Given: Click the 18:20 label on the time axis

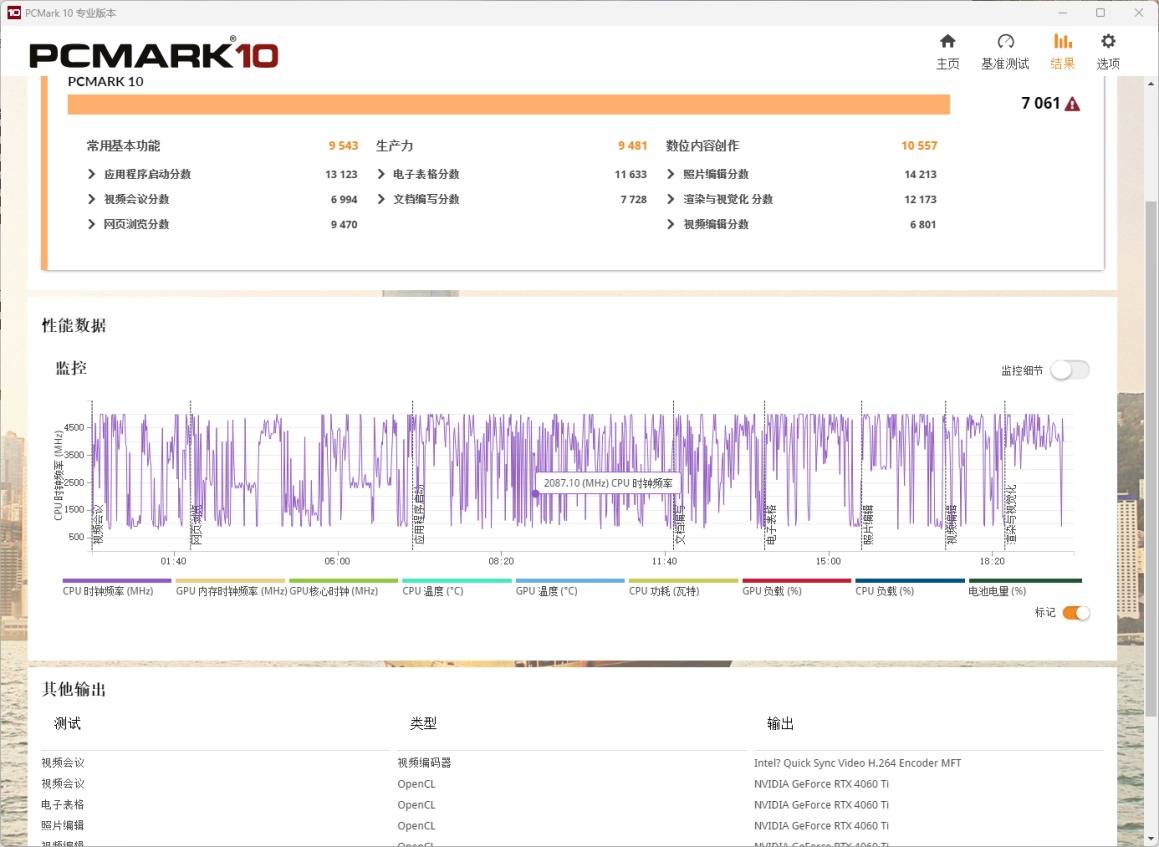Looking at the screenshot, I should tap(992, 562).
